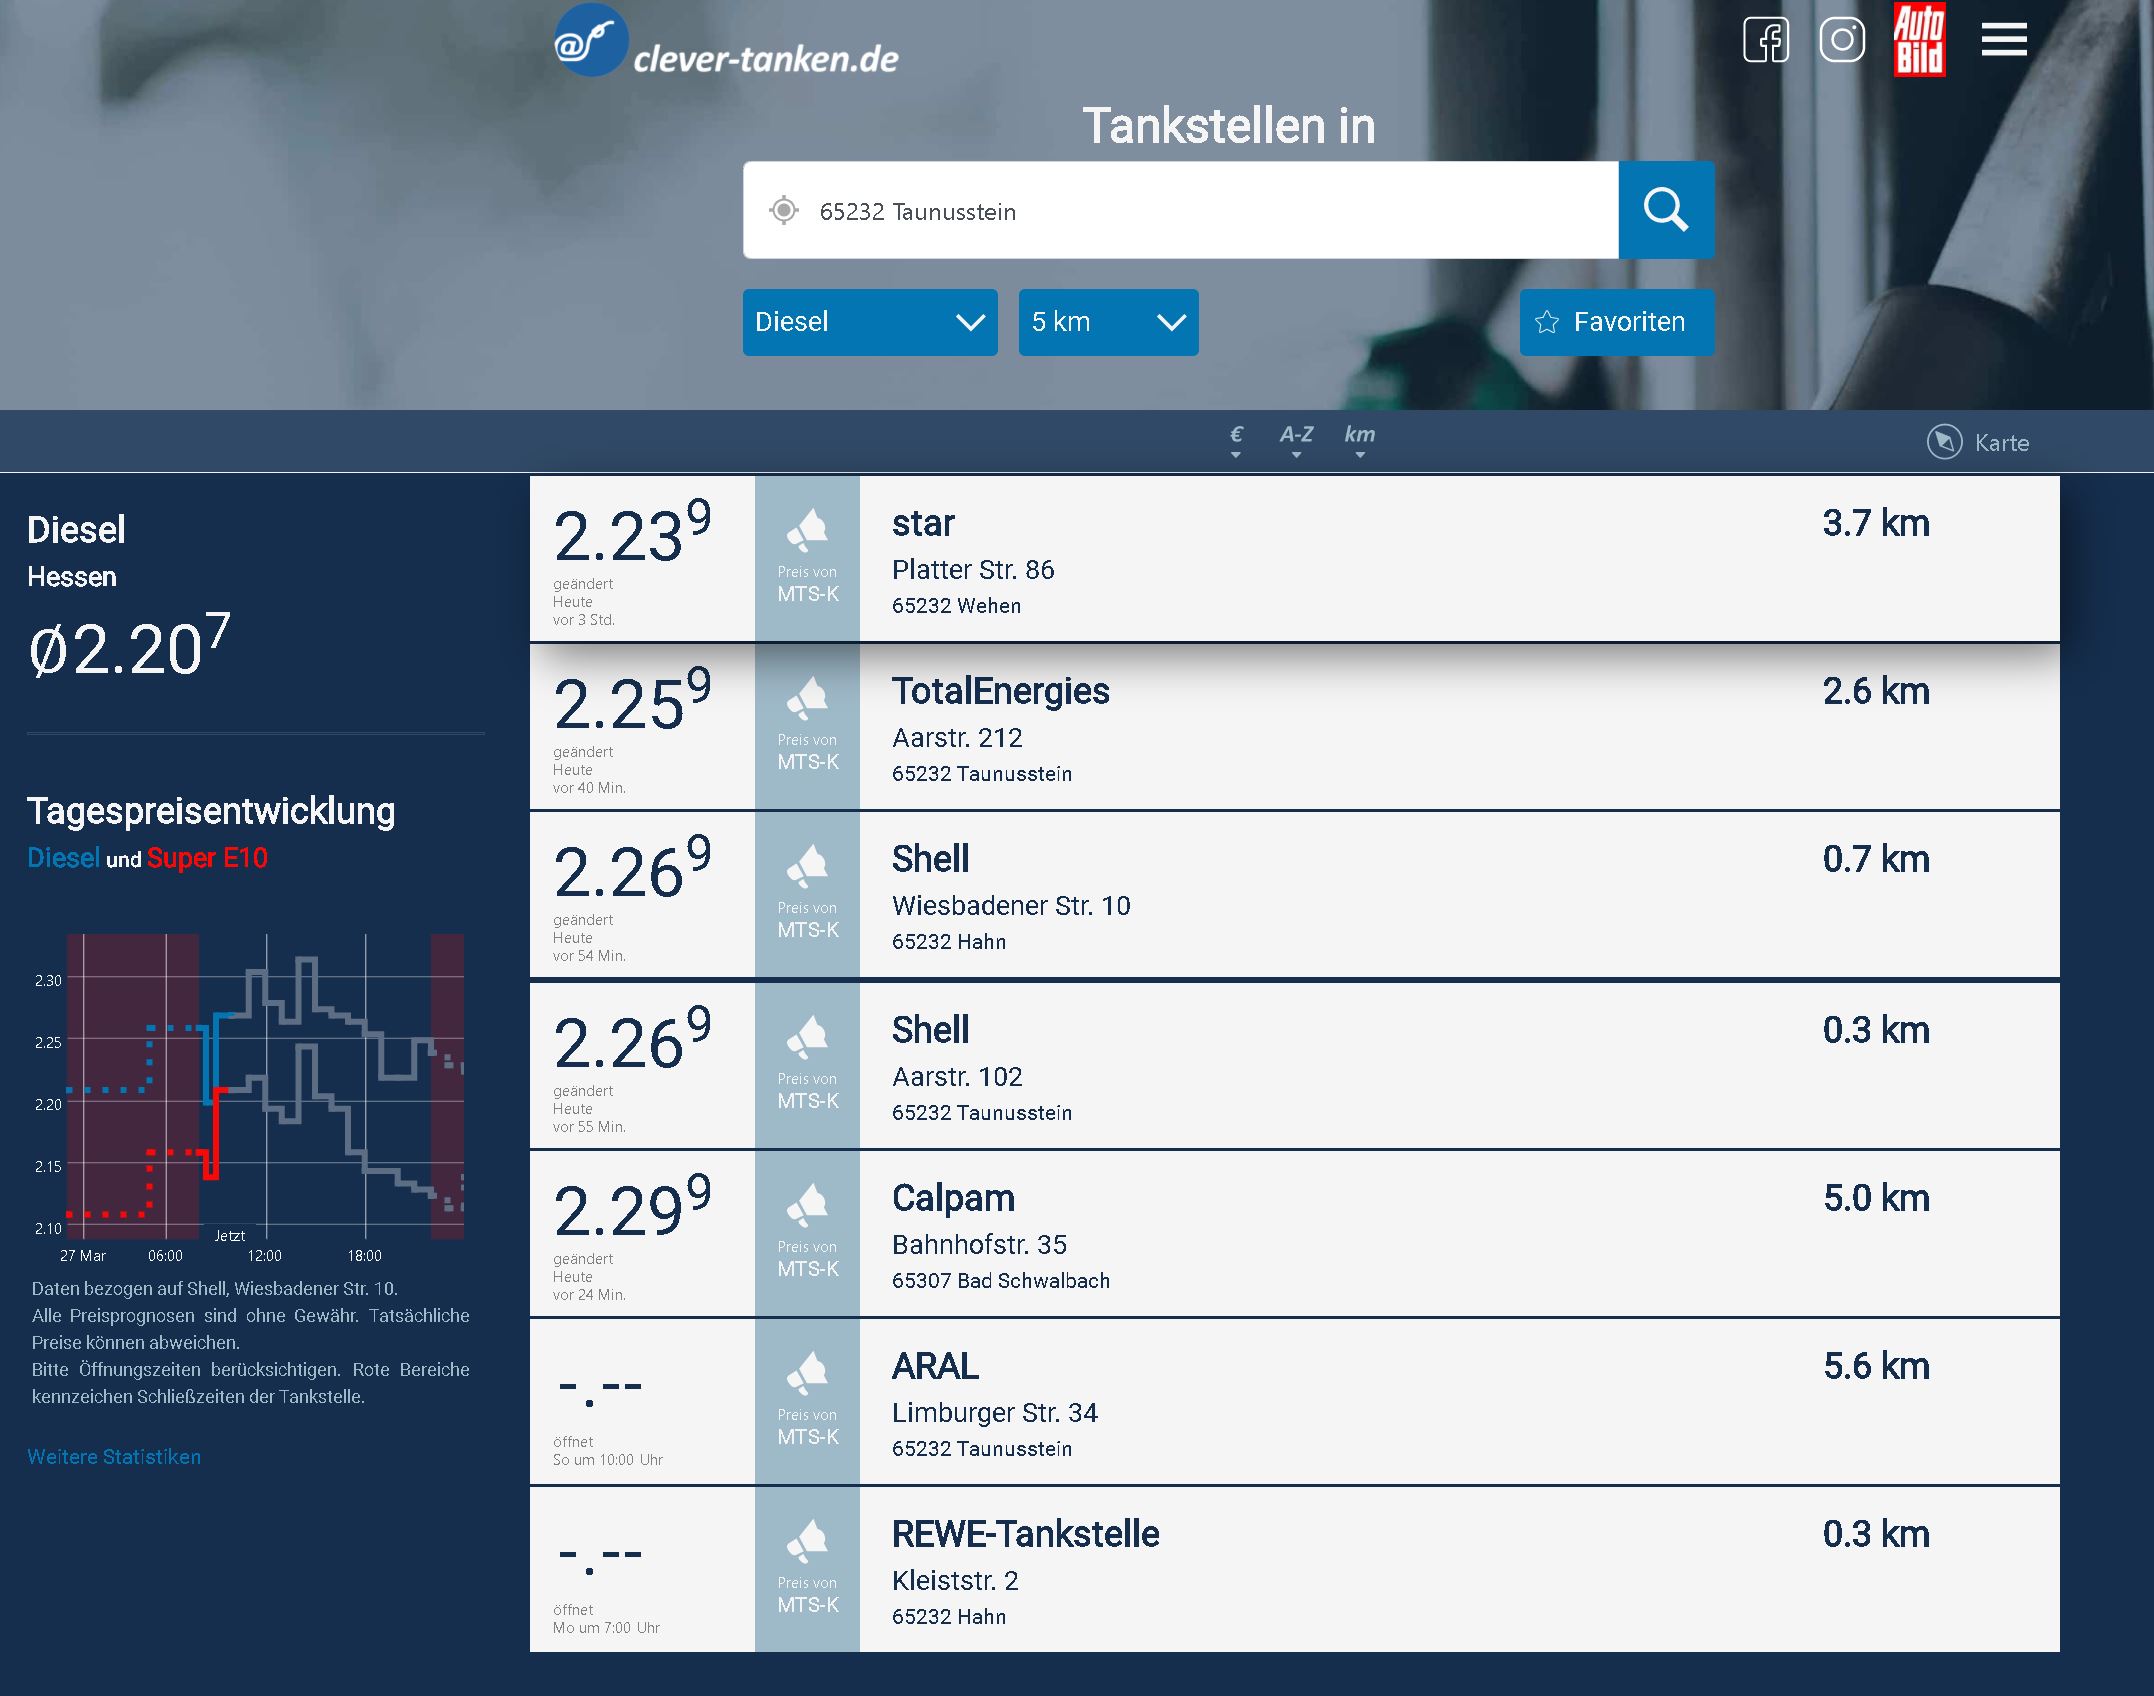Viewport: 2154px width, 1696px height.
Task: Click the Super E10 legend label
Action: click(x=207, y=858)
